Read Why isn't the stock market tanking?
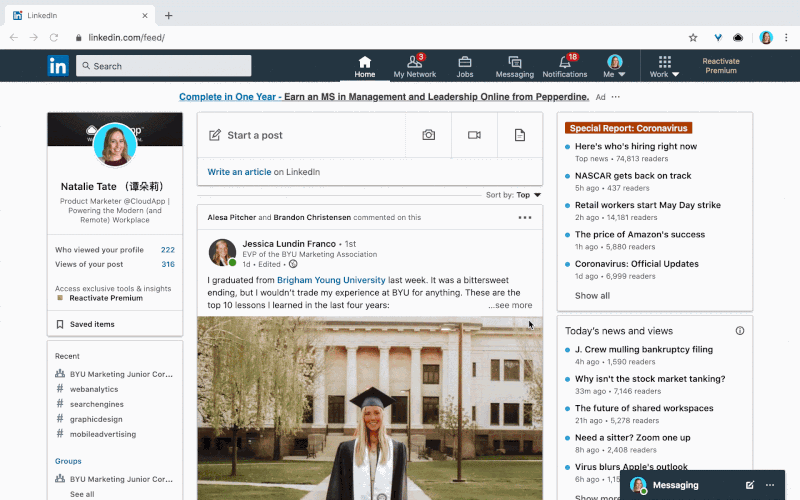The width and height of the screenshot is (800, 500). (650, 379)
